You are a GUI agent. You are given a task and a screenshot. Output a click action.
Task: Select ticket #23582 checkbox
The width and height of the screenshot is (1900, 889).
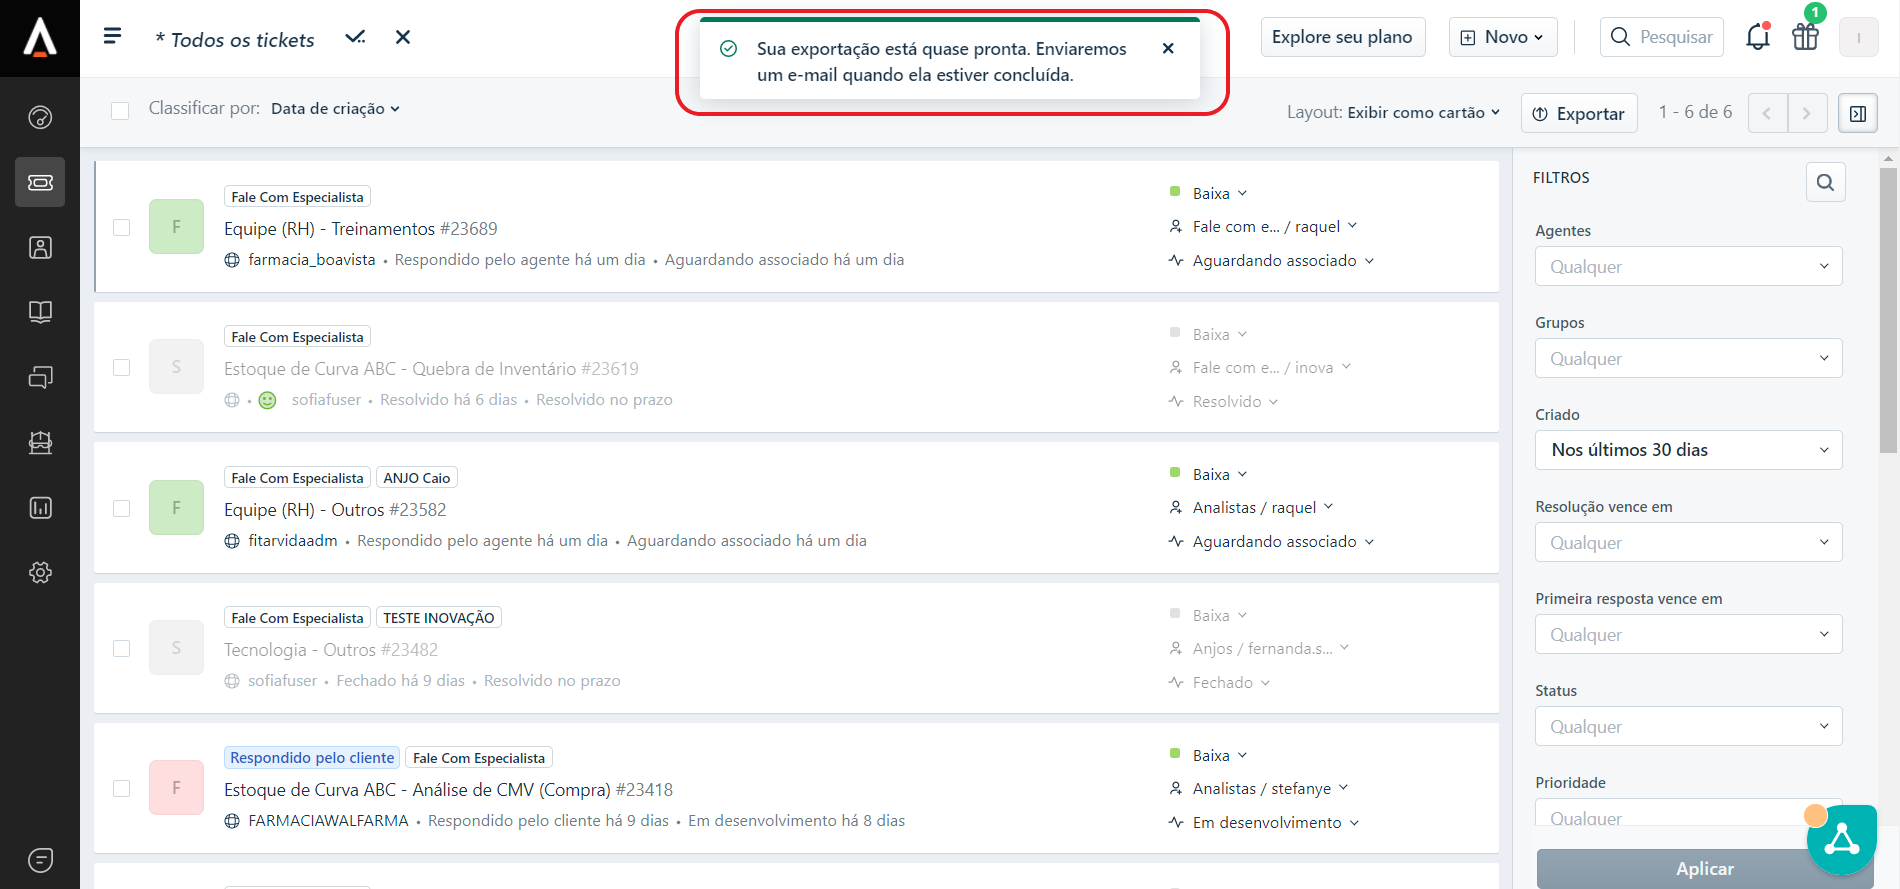coord(122,509)
